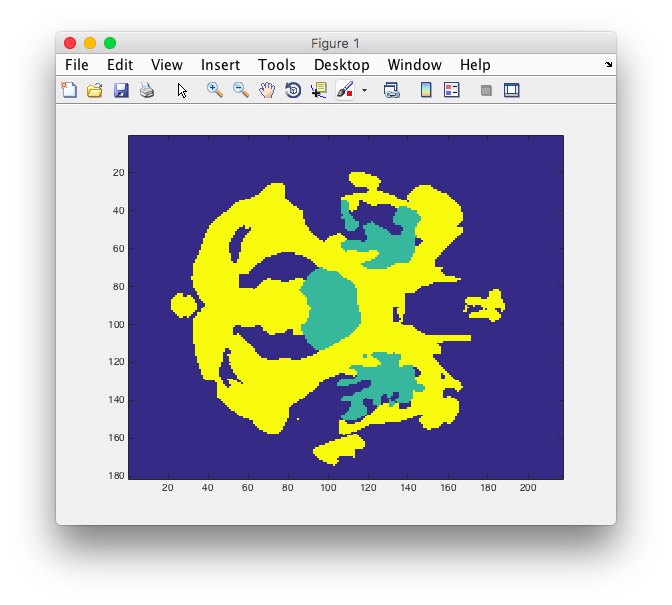Click the large central teal region in plot

(332, 308)
